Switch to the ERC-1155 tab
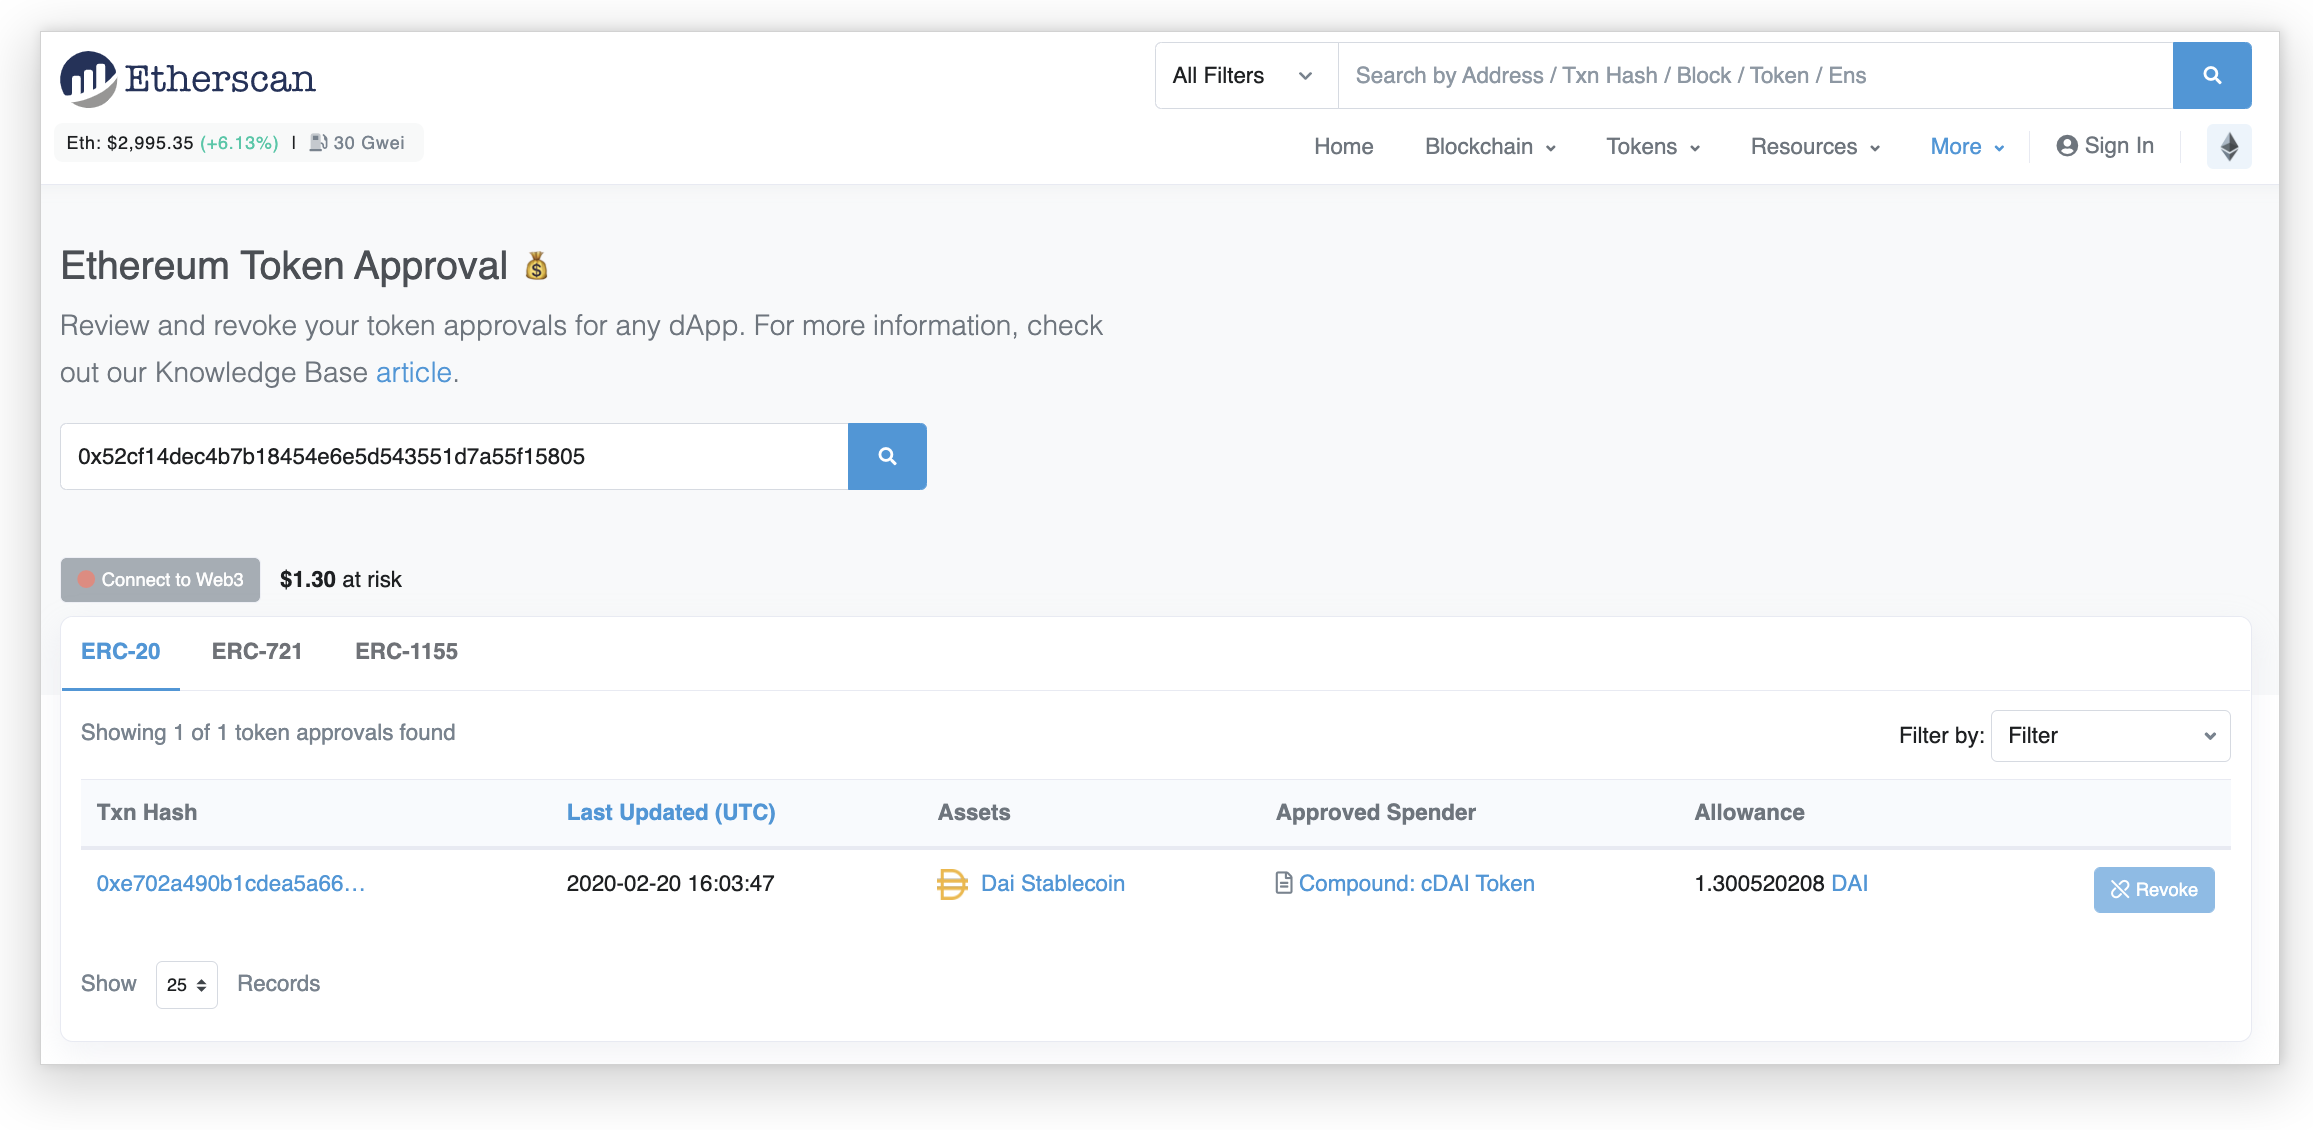 click(x=406, y=652)
